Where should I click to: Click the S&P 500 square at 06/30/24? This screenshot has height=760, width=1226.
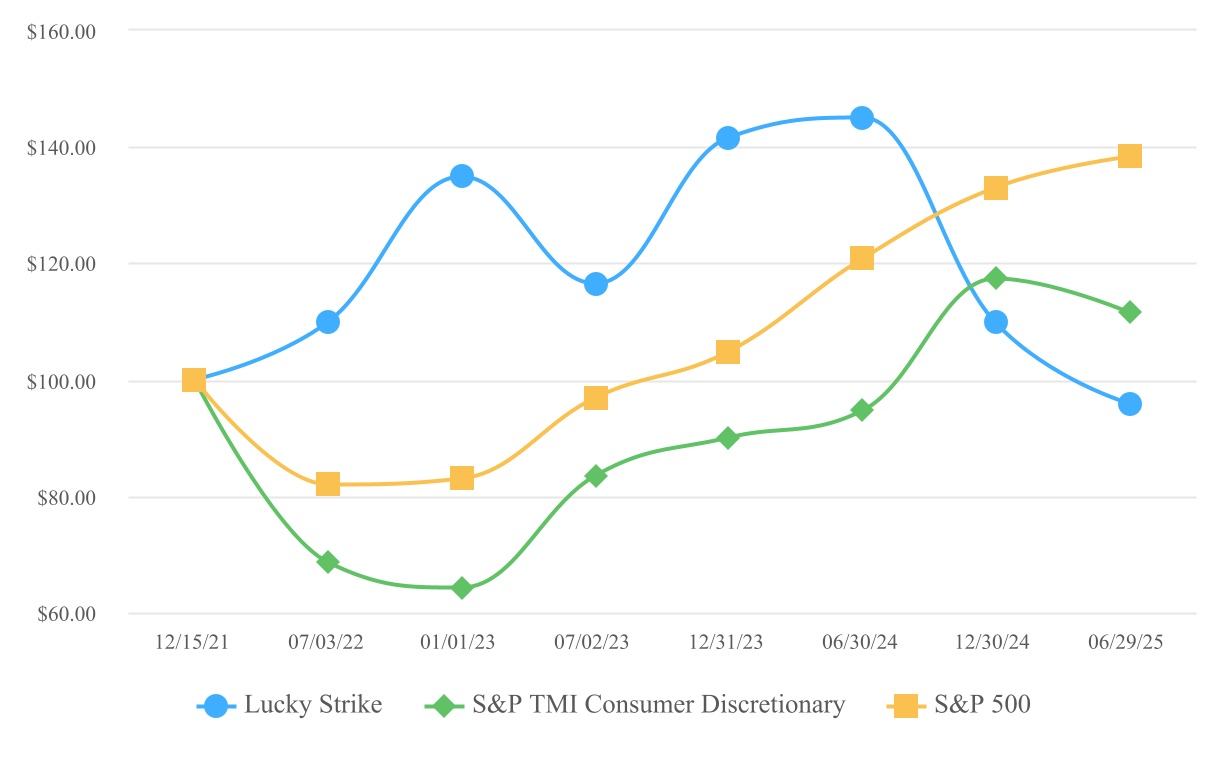(862, 258)
